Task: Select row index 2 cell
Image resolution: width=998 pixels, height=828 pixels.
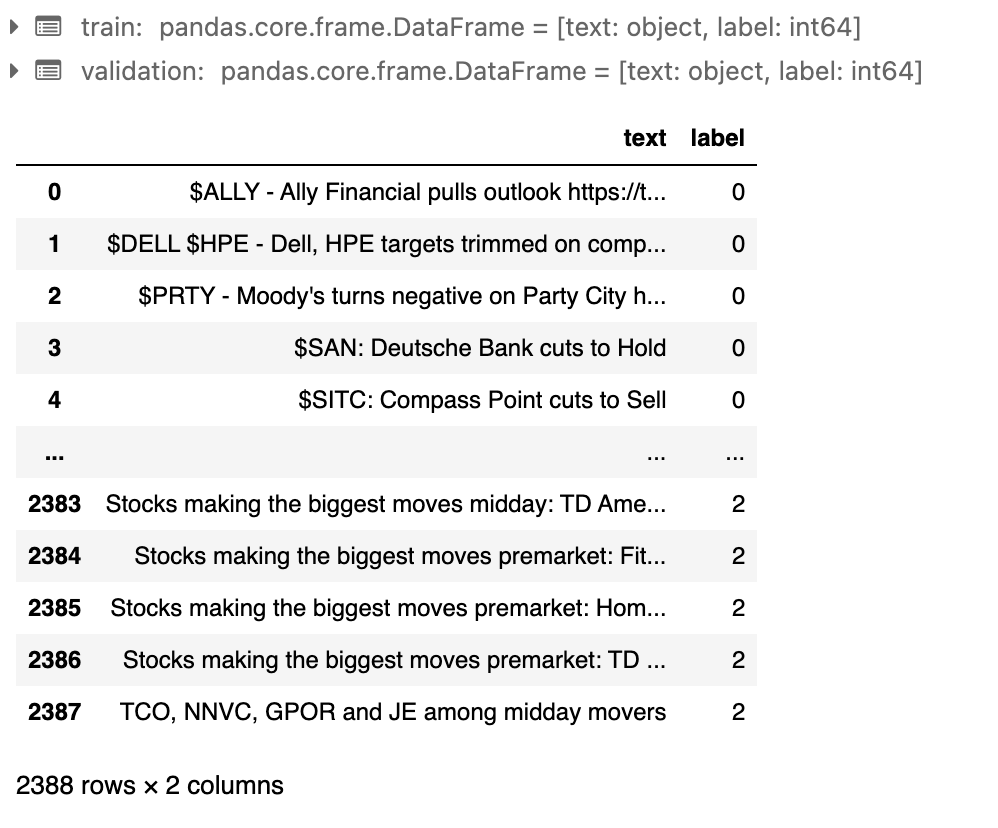Action: 54,296
